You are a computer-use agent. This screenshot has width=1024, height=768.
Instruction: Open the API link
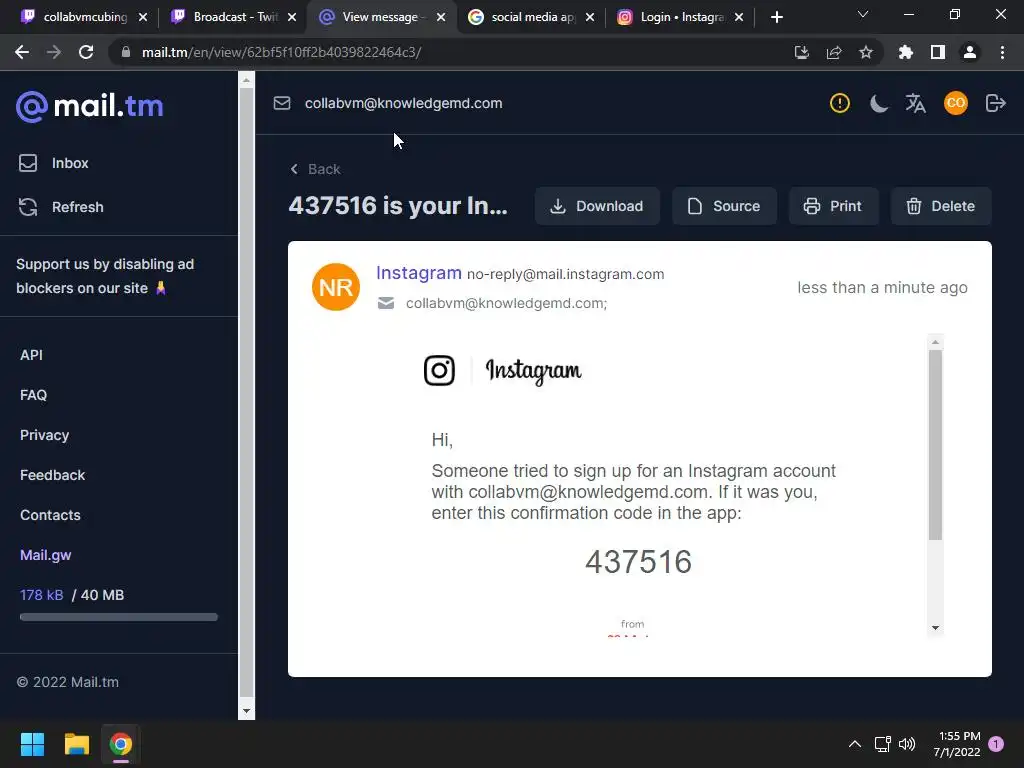click(31, 355)
